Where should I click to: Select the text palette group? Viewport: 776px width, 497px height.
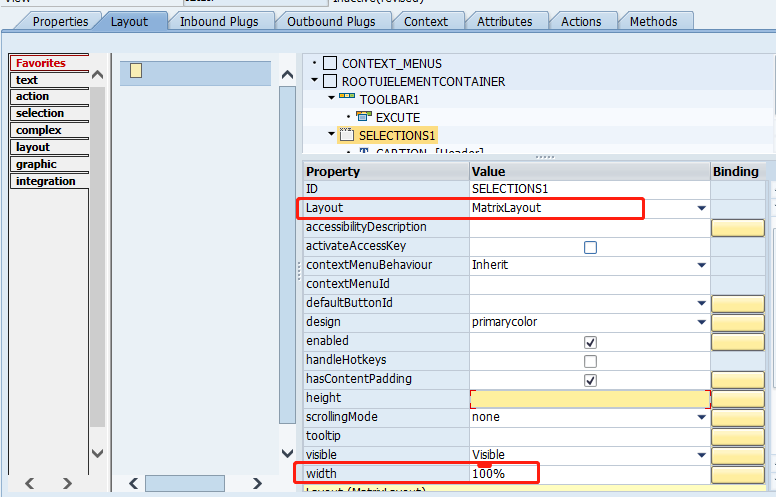click(x=48, y=80)
